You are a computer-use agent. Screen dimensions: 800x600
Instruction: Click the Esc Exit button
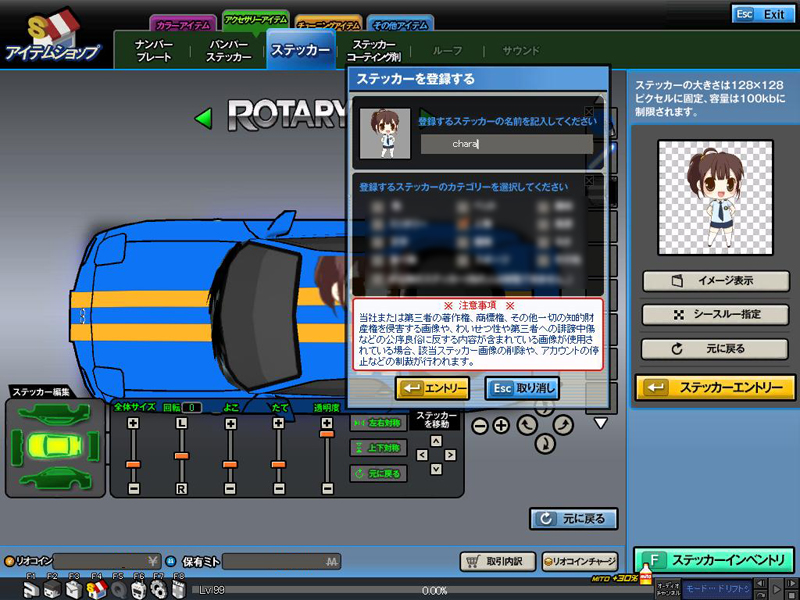[762, 14]
